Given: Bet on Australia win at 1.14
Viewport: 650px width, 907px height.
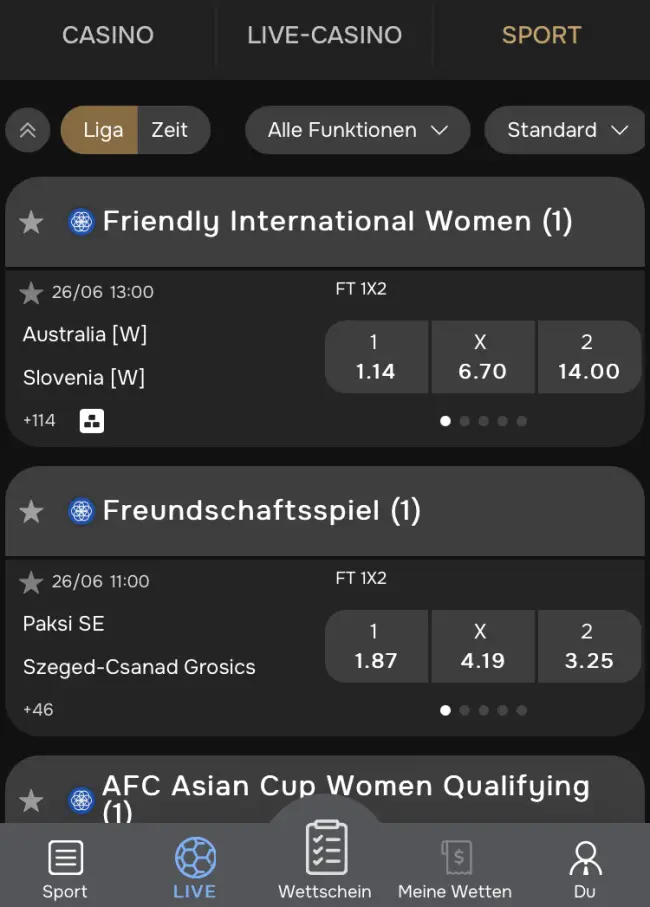Looking at the screenshot, I should 376,357.
